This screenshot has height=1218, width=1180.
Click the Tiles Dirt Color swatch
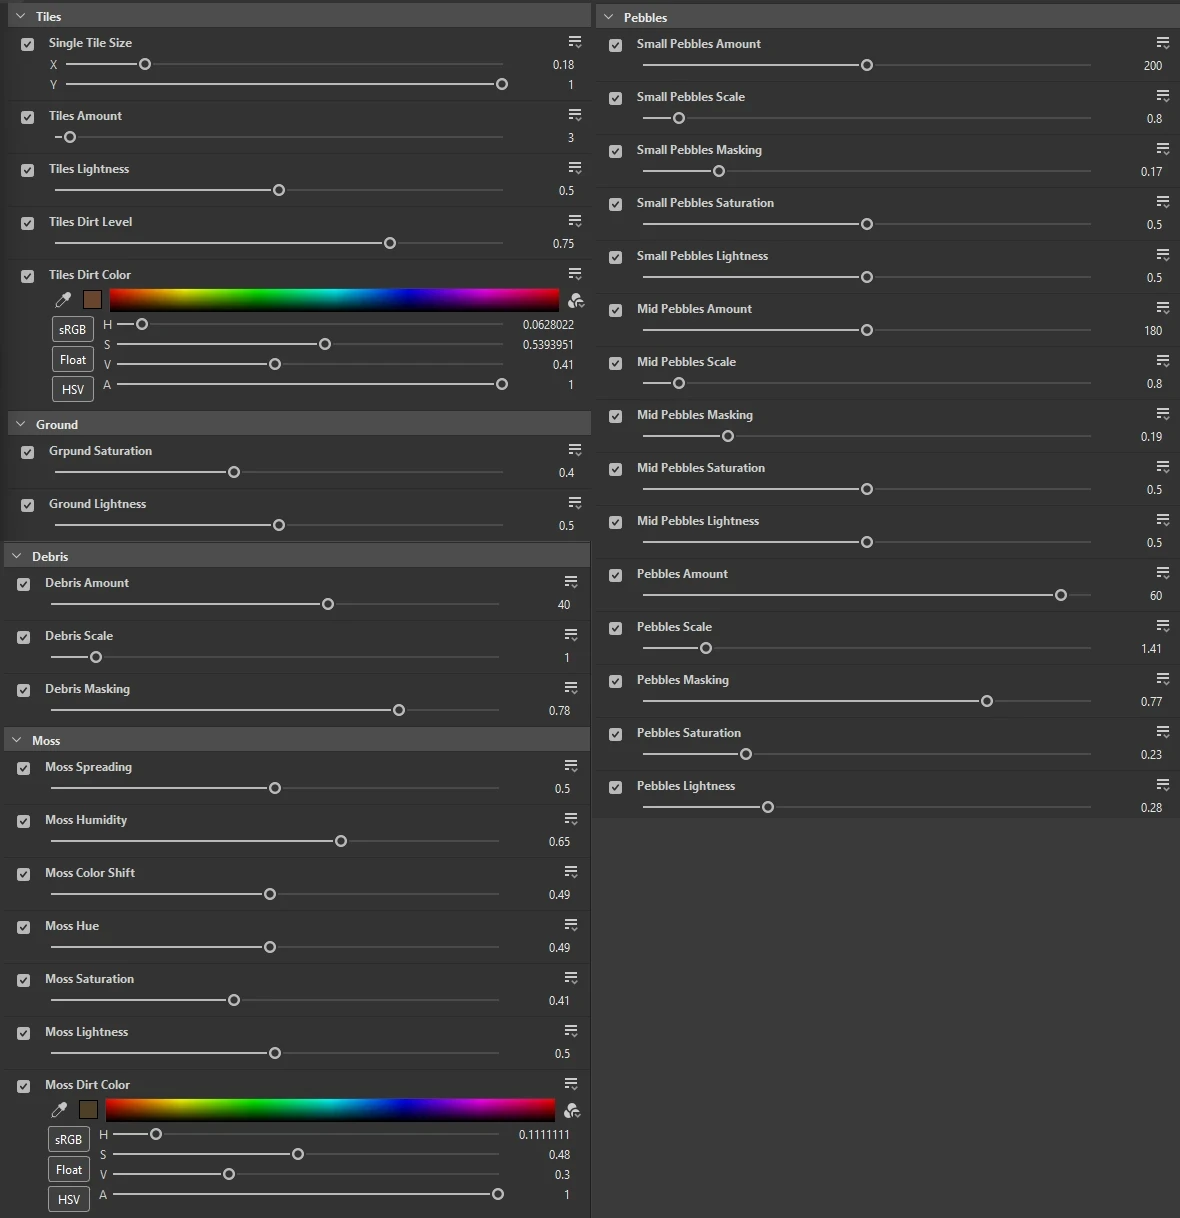click(93, 300)
